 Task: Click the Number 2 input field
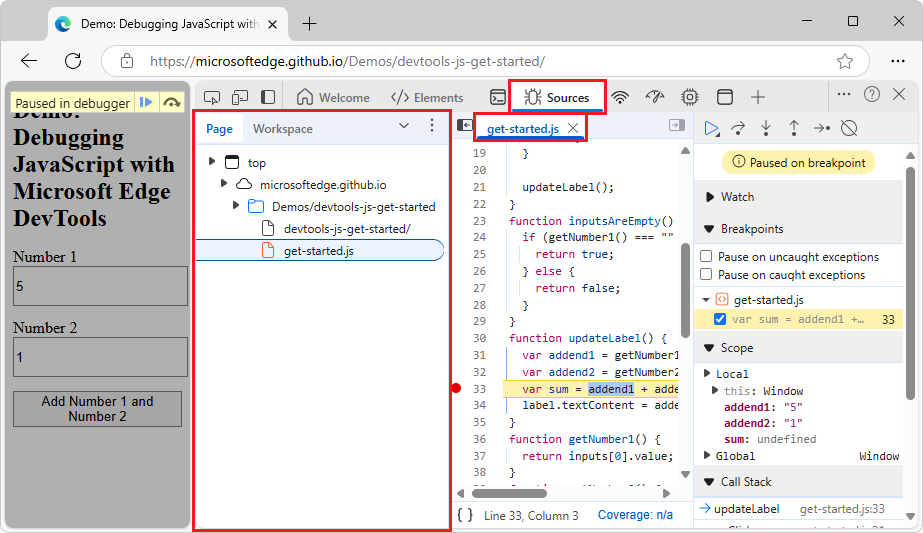(101, 357)
